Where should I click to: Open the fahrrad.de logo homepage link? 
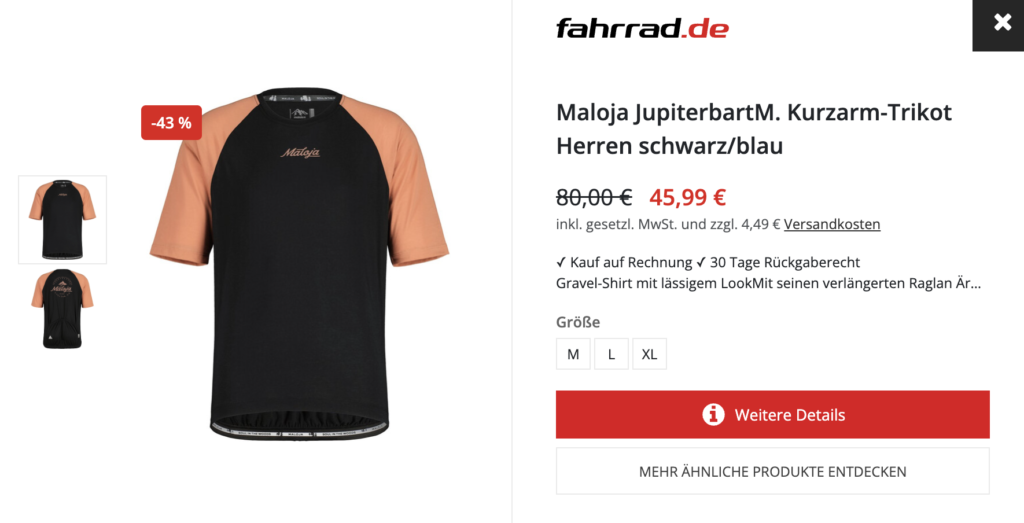click(x=642, y=28)
